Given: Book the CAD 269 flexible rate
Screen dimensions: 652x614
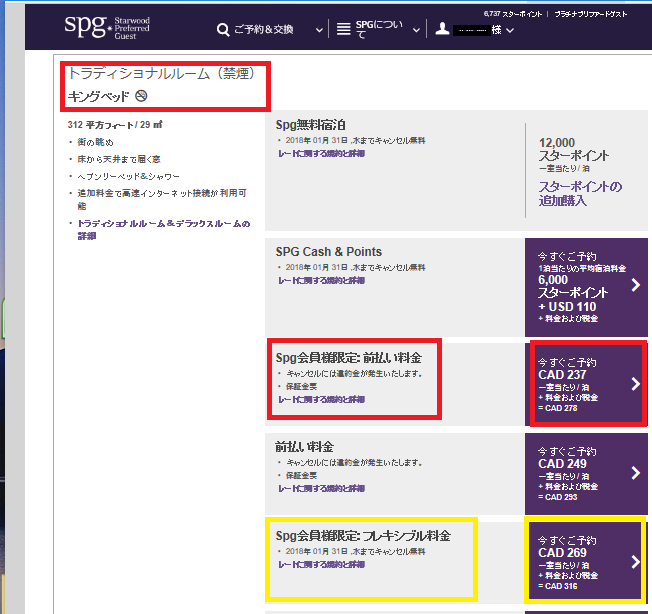Looking at the screenshot, I should tap(586, 562).
